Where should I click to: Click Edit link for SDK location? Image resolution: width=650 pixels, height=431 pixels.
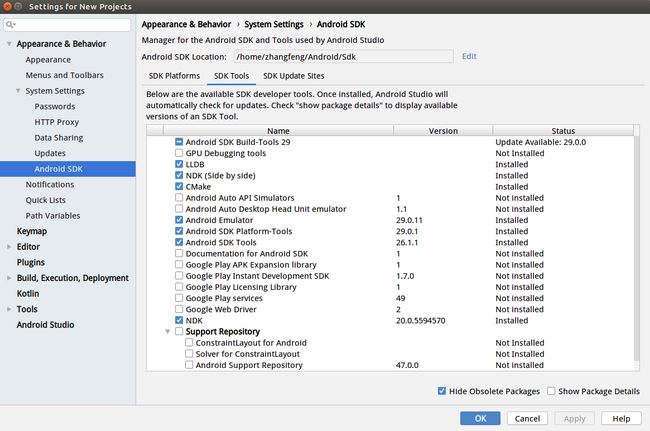click(469, 56)
